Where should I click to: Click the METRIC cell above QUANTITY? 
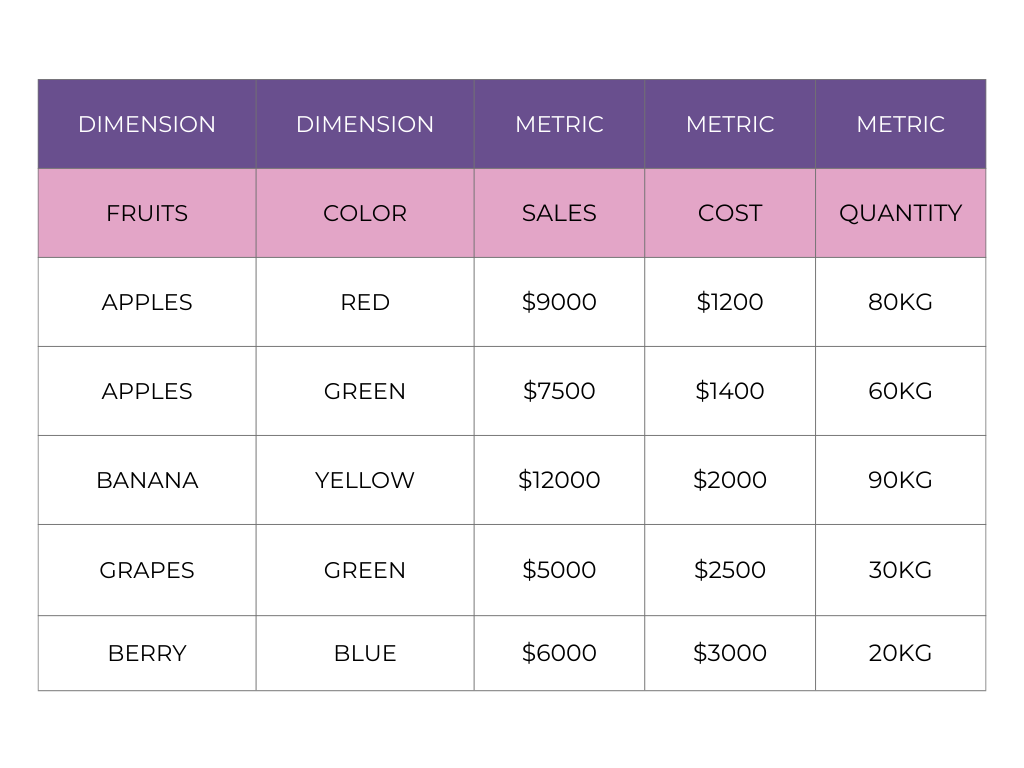(x=901, y=124)
